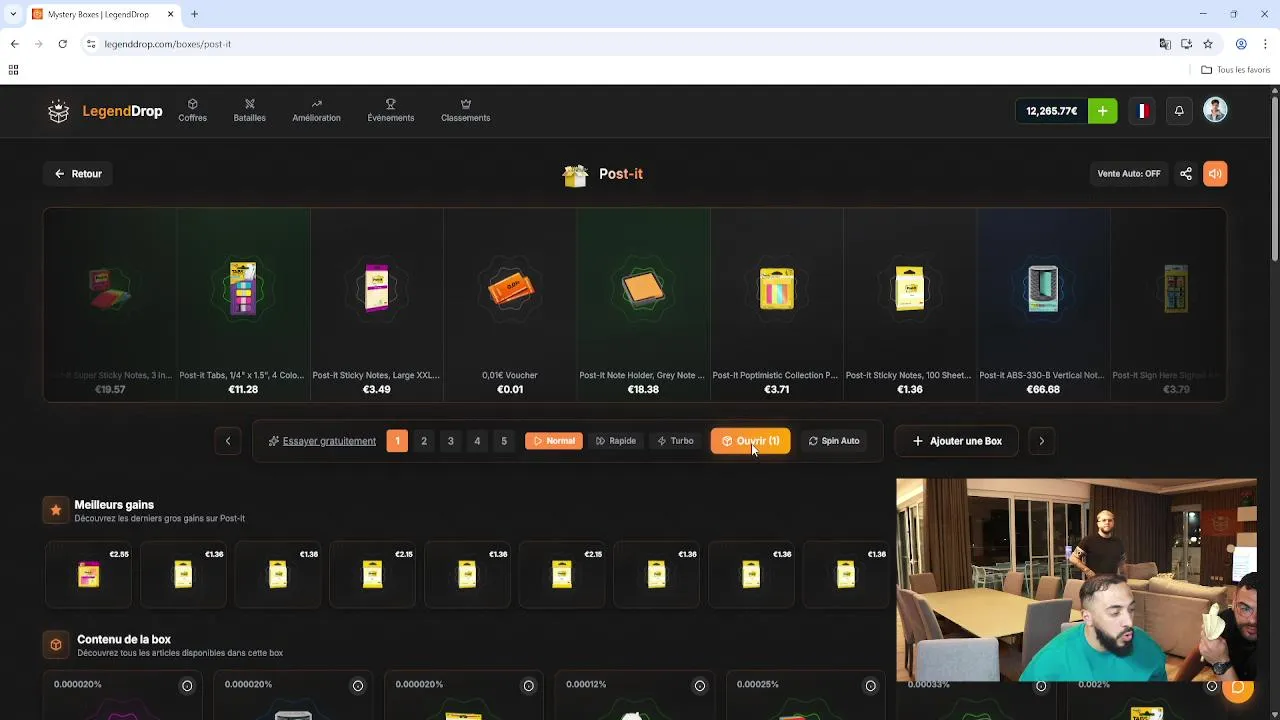
Task: Enable Spin Auto
Action: click(x=834, y=441)
